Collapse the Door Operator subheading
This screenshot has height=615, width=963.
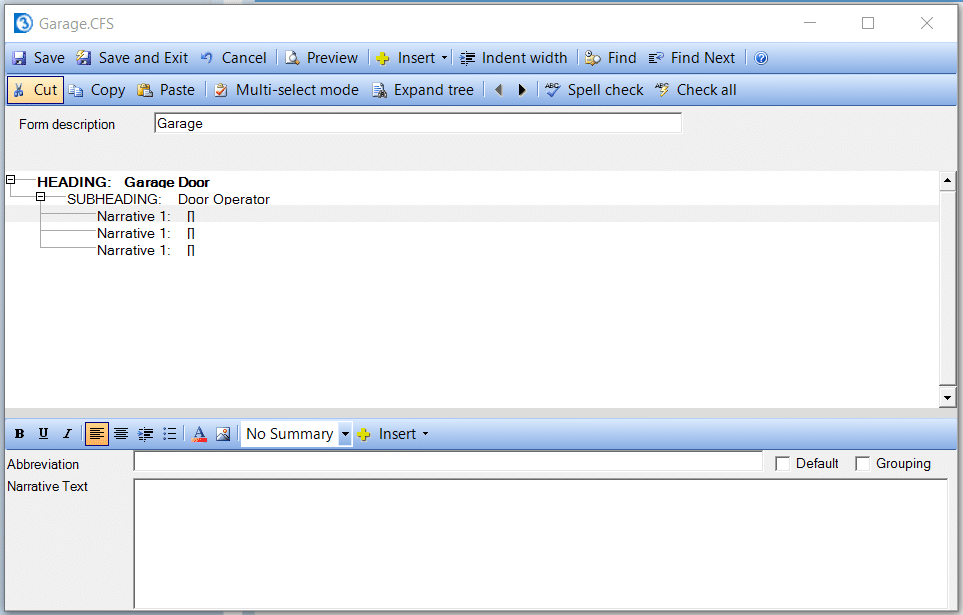point(41,198)
